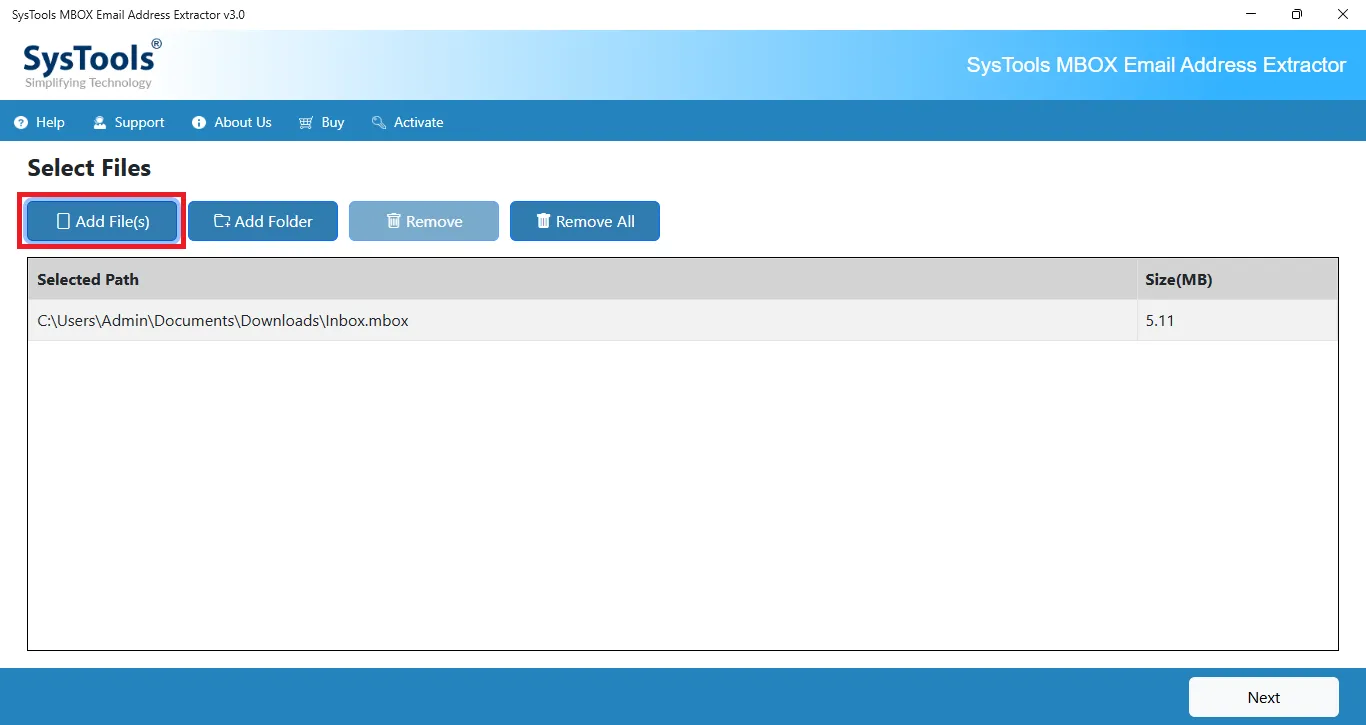
Task: Click the 5.11 size value cell
Action: 1237,321
